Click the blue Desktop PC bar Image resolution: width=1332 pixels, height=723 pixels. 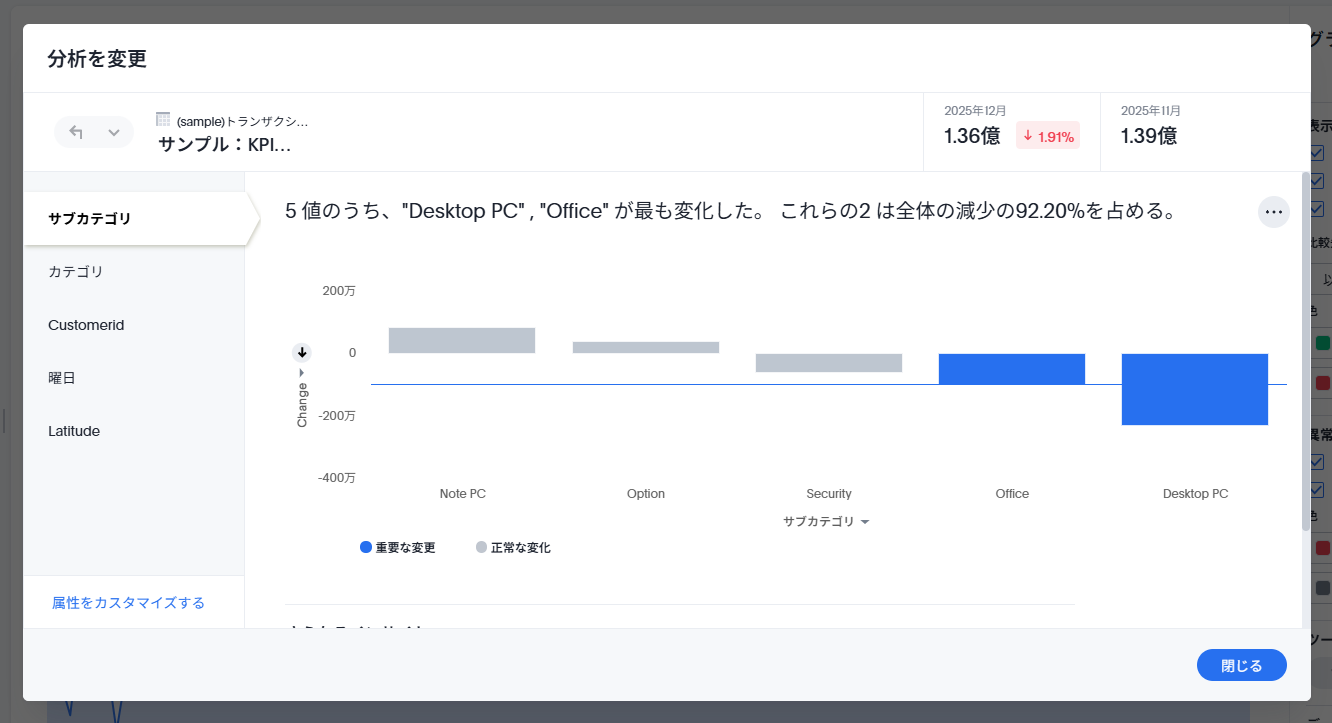(x=1194, y=389)
